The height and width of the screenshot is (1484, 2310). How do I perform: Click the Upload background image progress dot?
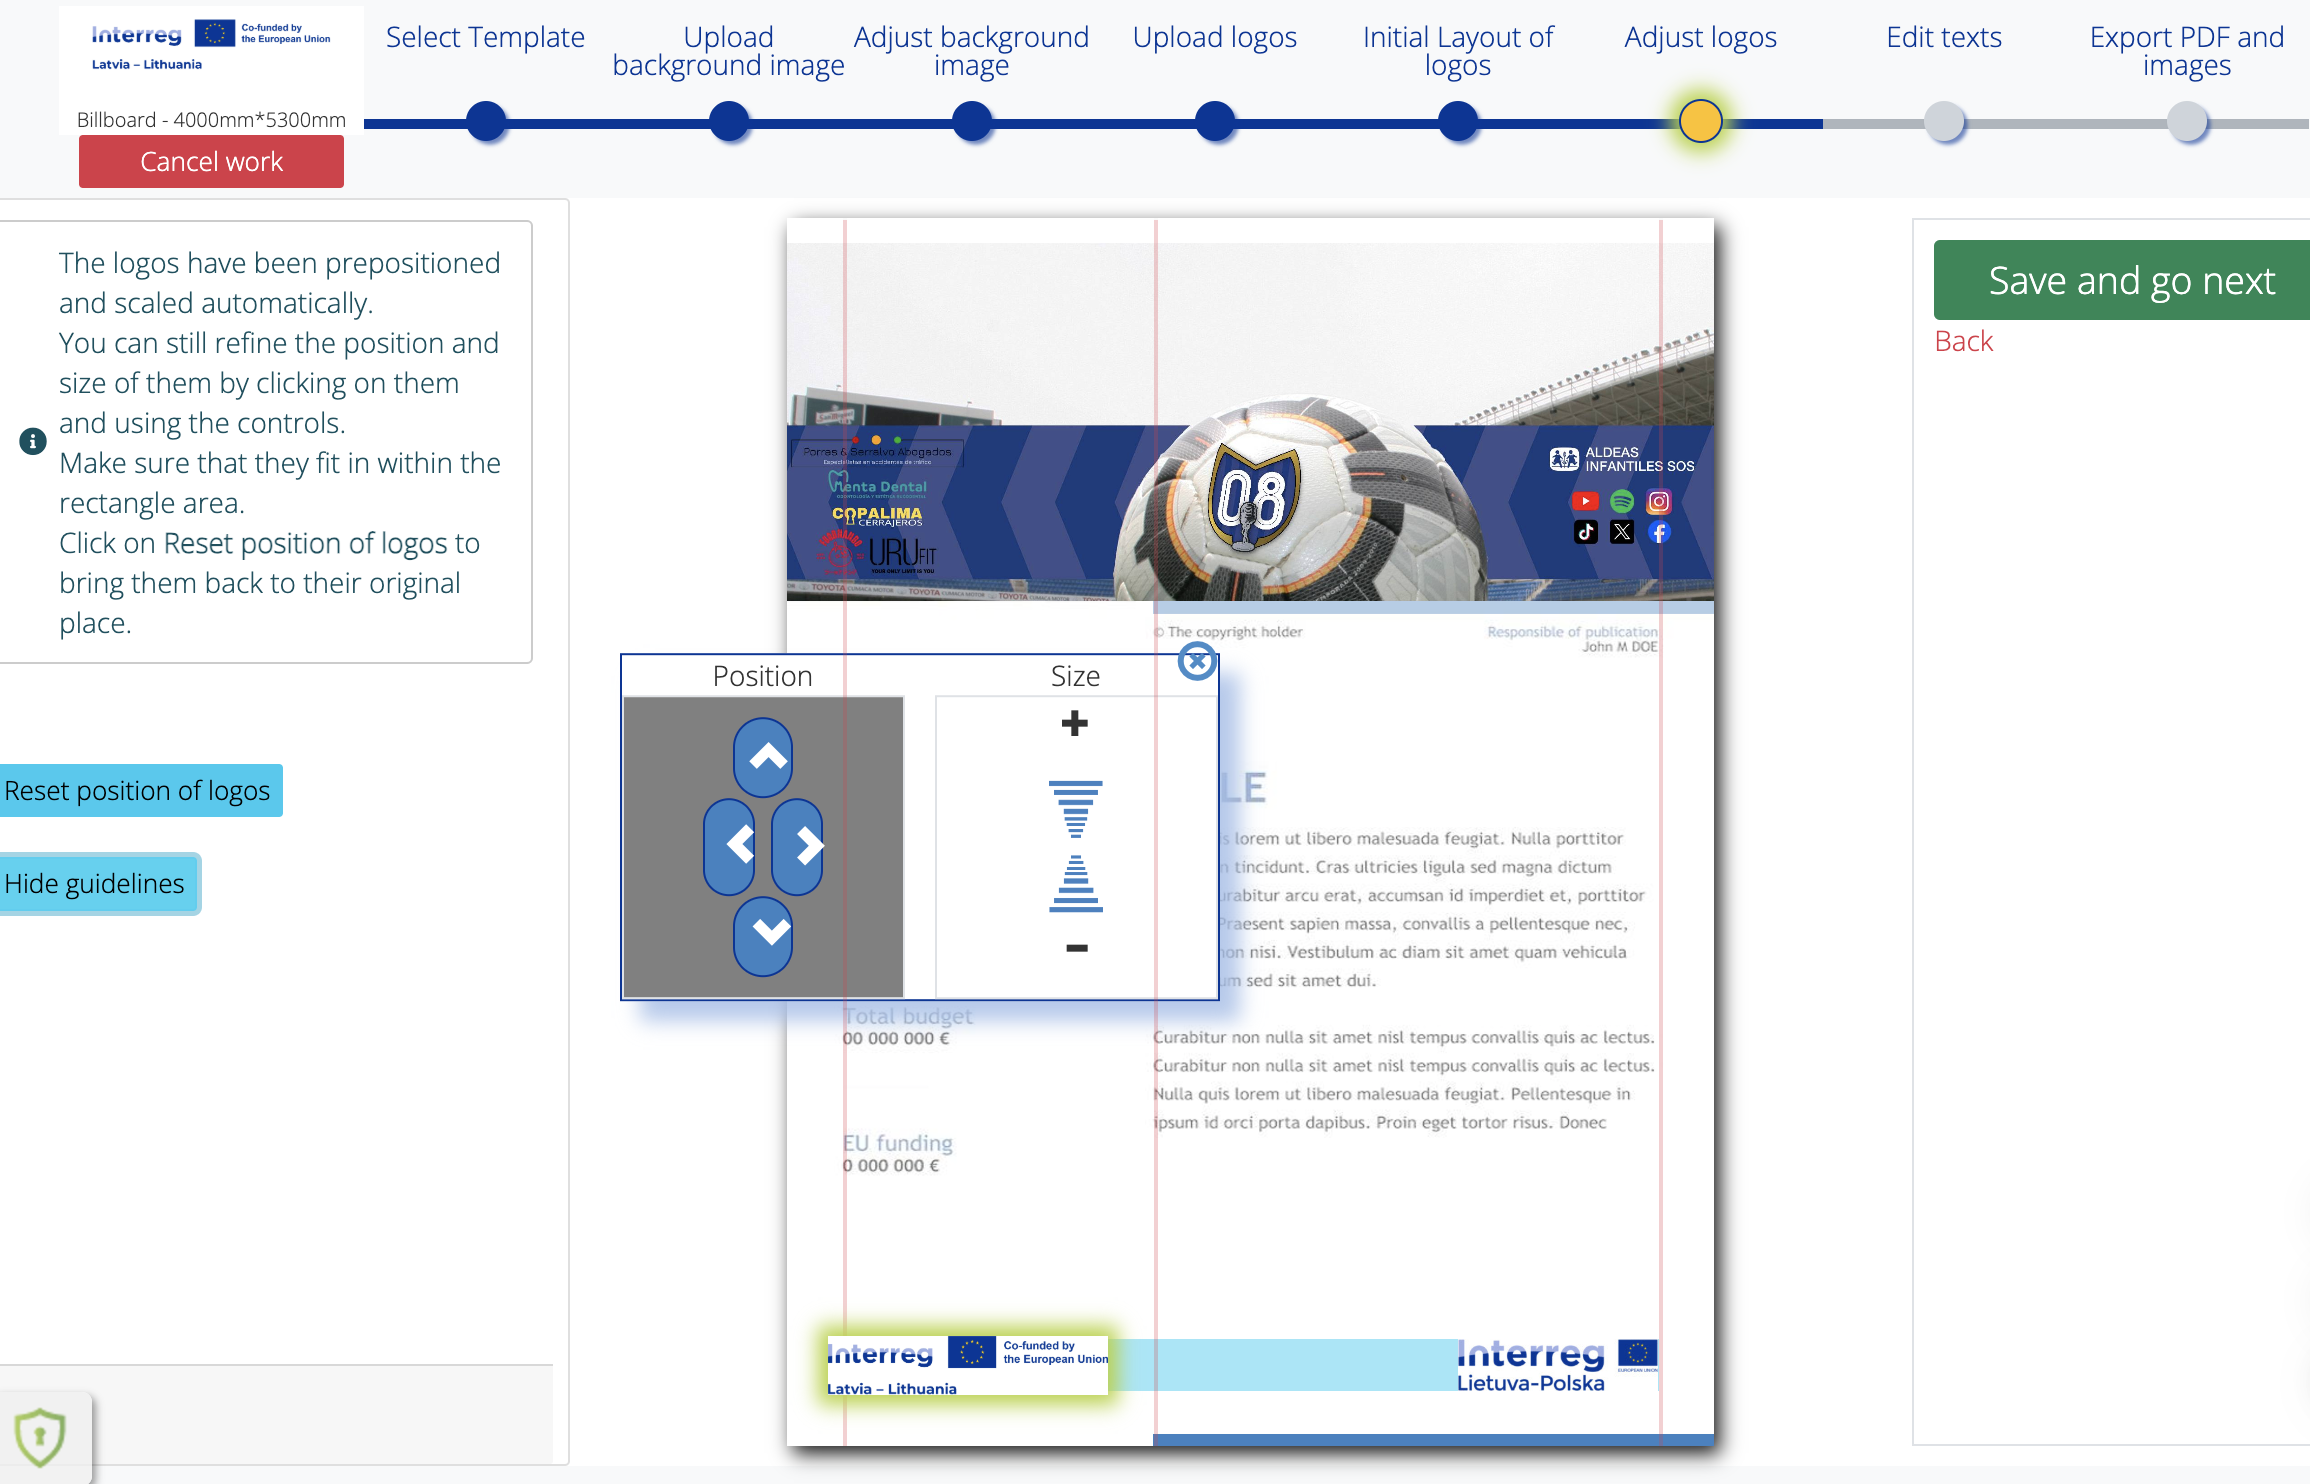tap(729, 122)
